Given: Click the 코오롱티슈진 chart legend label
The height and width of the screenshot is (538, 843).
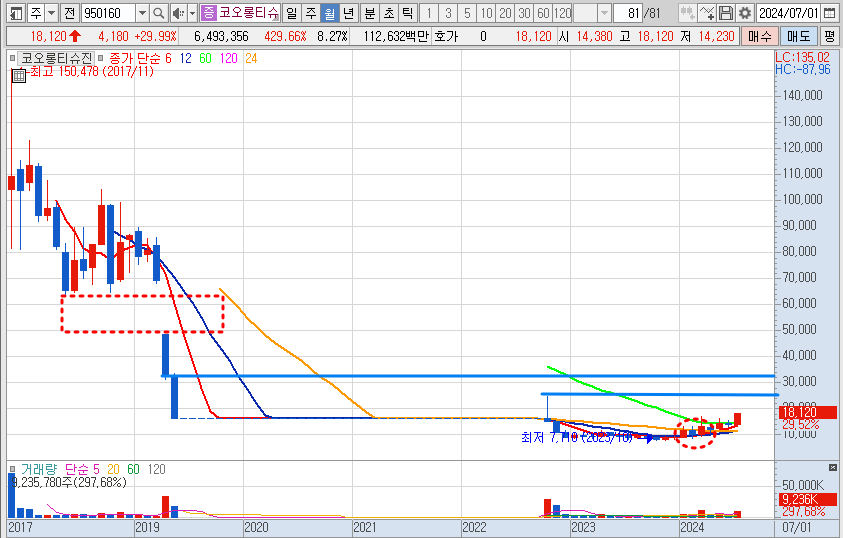Looking at the screenshot, I should 56,58.
